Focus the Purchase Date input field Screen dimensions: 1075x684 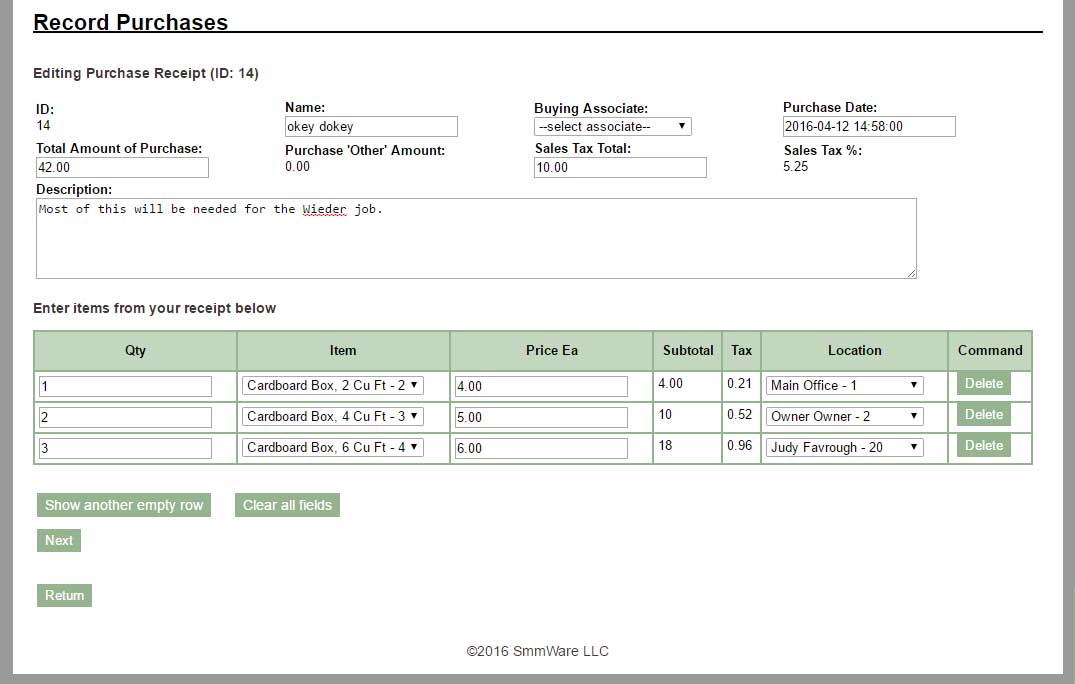point(869,126)
